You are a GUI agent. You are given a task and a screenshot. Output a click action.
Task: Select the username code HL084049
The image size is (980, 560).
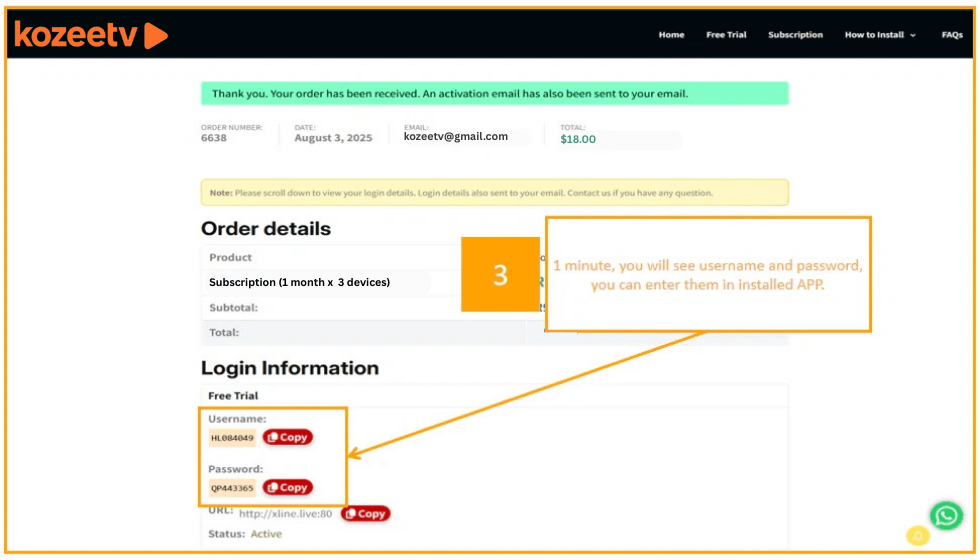point(232,438)
